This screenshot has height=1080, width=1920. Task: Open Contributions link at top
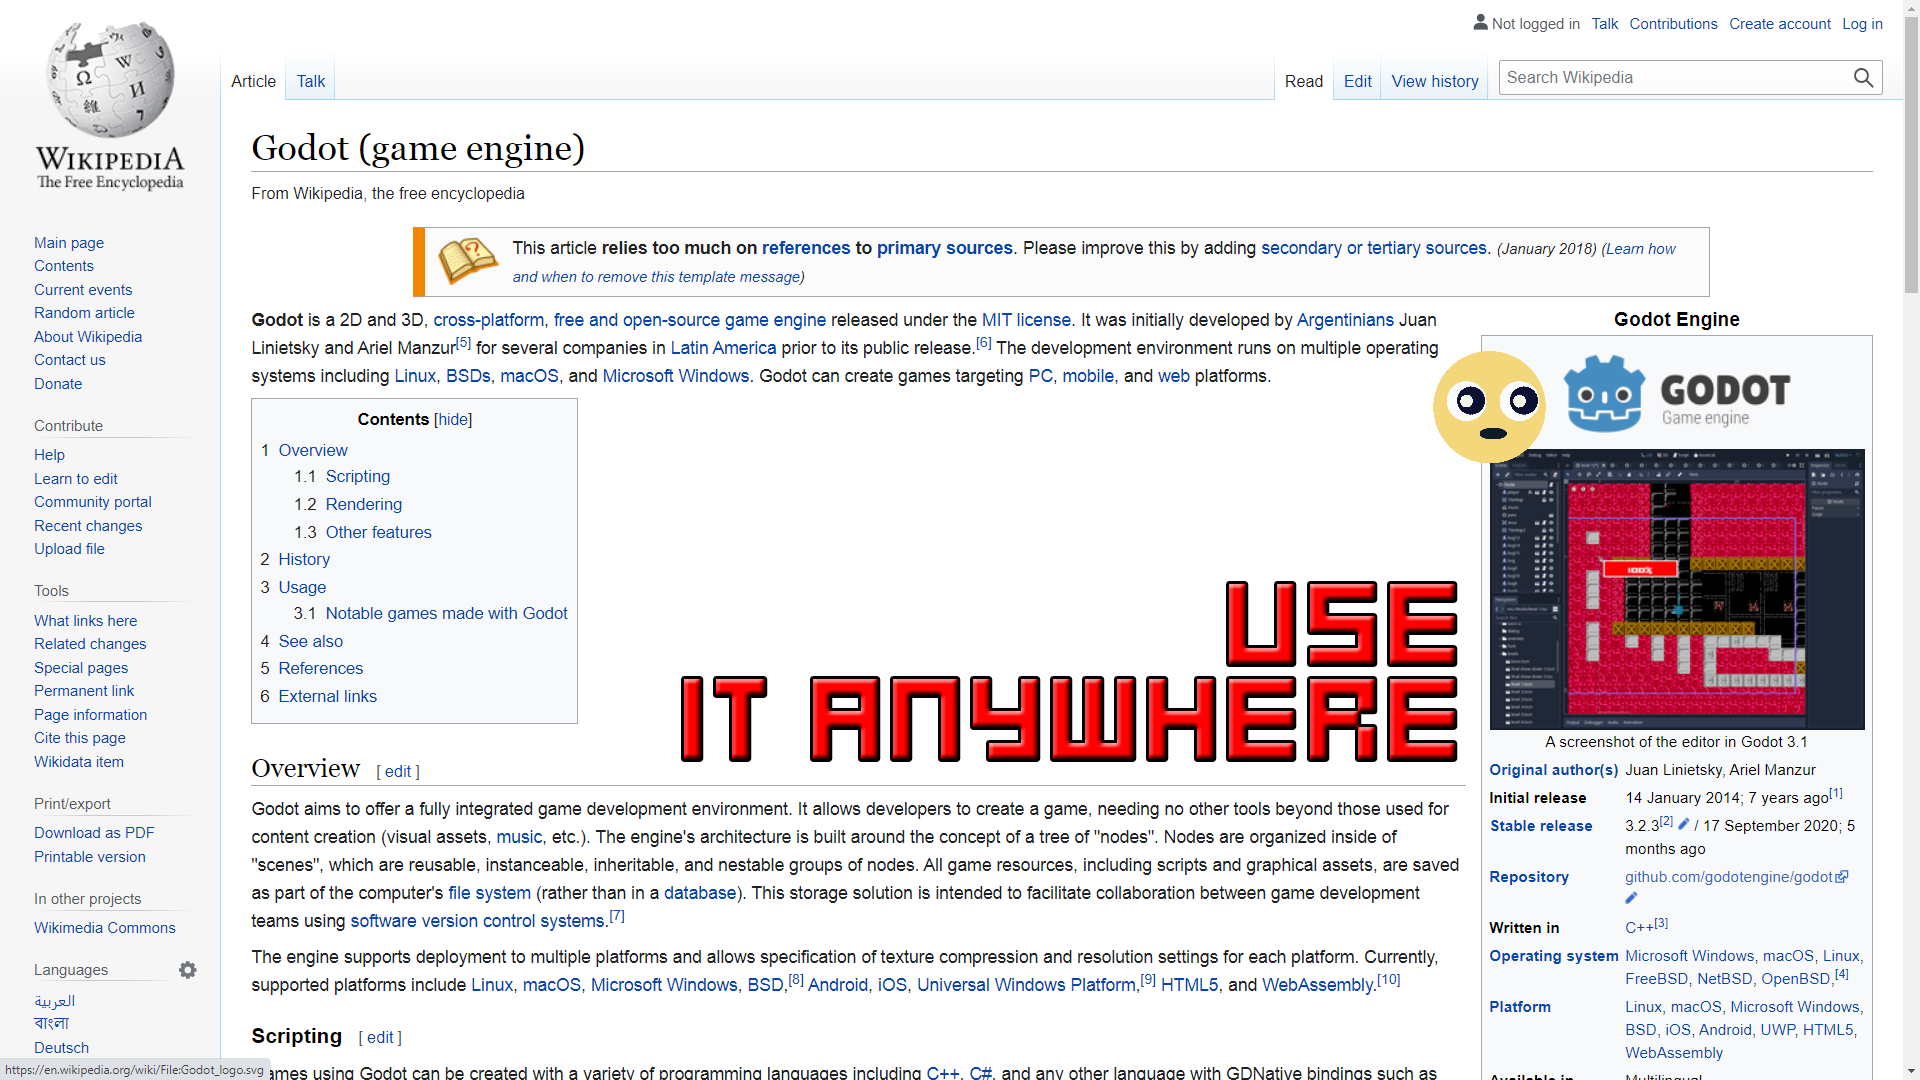(1673, 23)
